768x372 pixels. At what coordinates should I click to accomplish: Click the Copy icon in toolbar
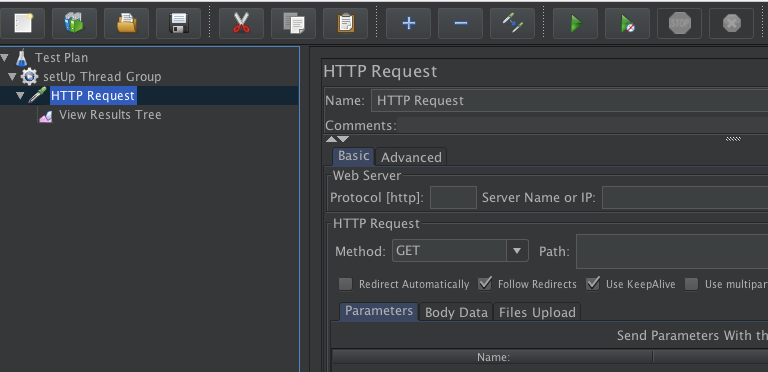tap(293, 23)
